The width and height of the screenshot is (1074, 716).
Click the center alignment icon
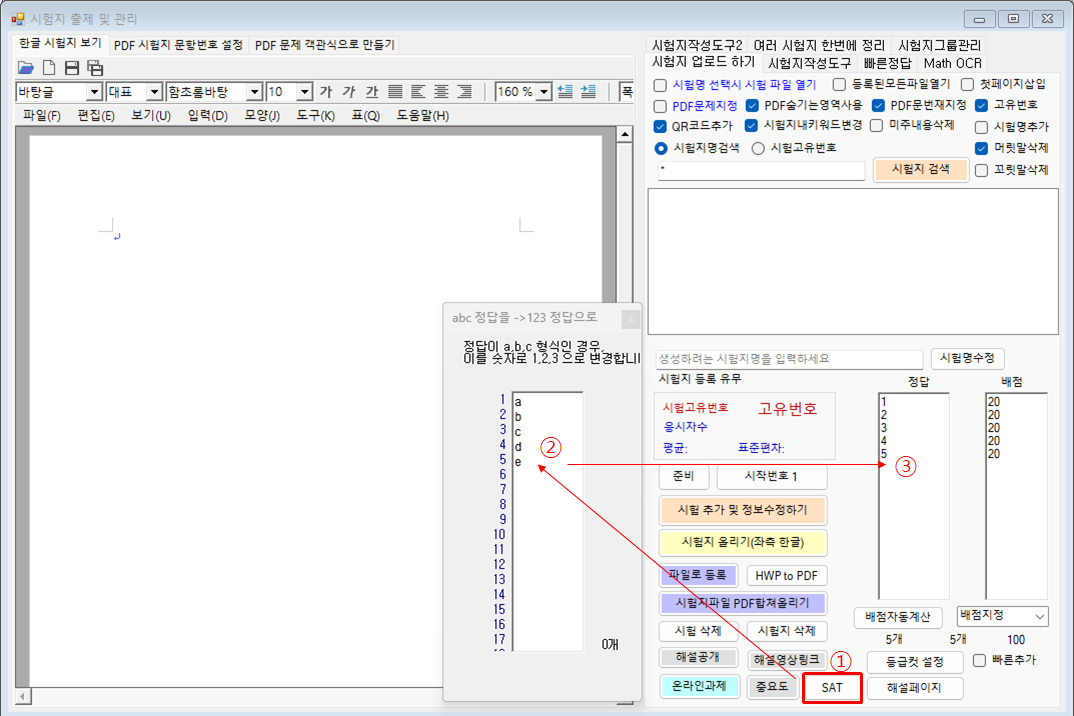pyautogui.click(x=441, y=92)
